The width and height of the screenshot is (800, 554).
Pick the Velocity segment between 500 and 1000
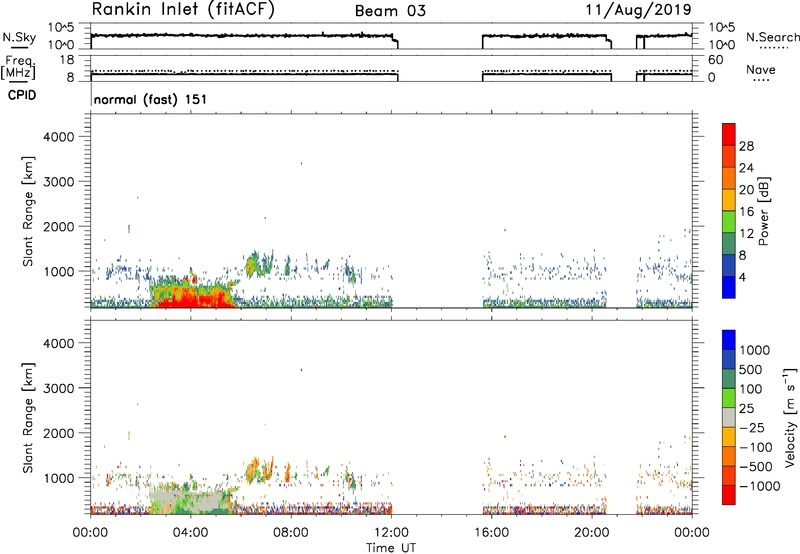(729, 359)
